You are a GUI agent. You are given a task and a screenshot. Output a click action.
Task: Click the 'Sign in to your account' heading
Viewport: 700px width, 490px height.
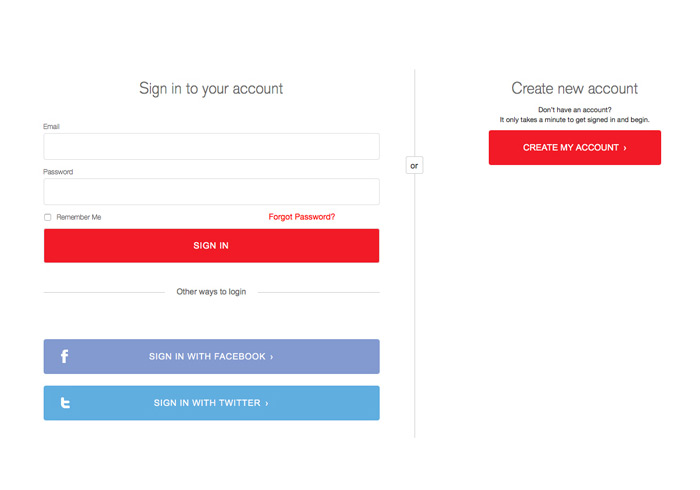(x=211, y=89)
